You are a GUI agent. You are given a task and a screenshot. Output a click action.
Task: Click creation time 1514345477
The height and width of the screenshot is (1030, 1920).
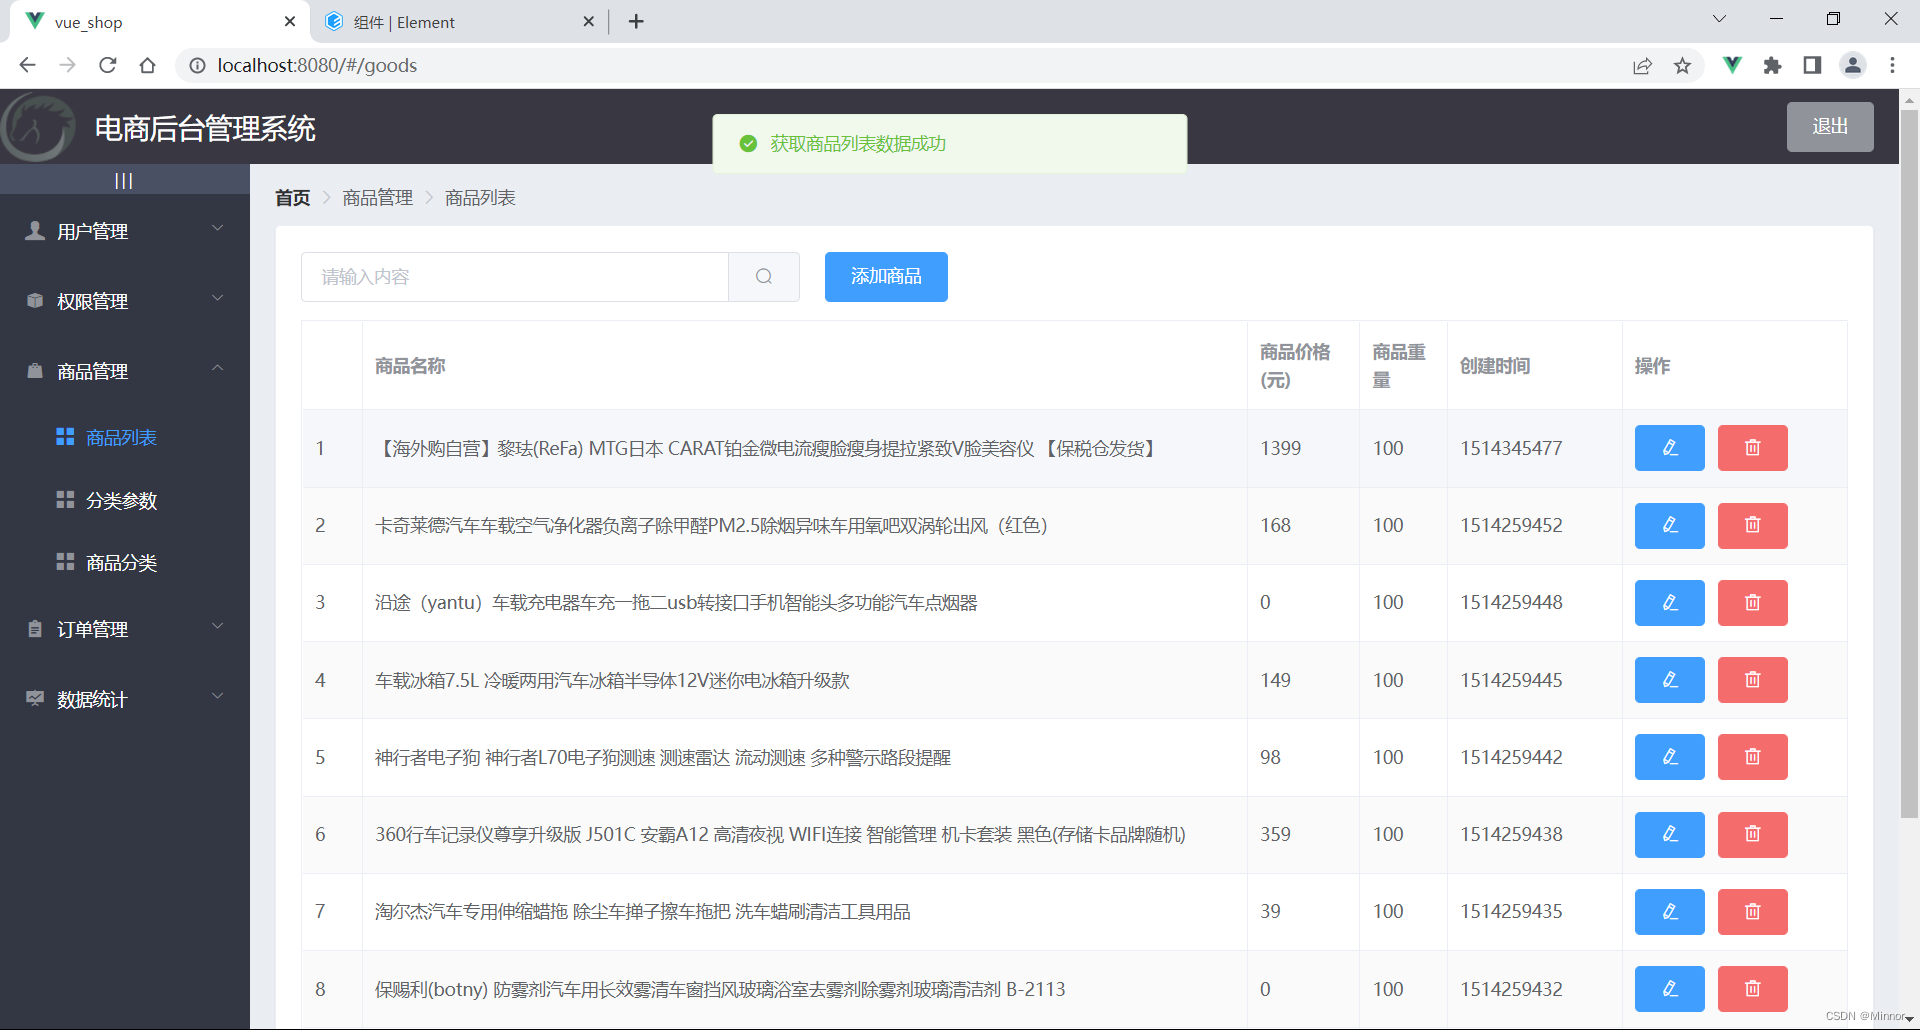[x=1511, y=448]
